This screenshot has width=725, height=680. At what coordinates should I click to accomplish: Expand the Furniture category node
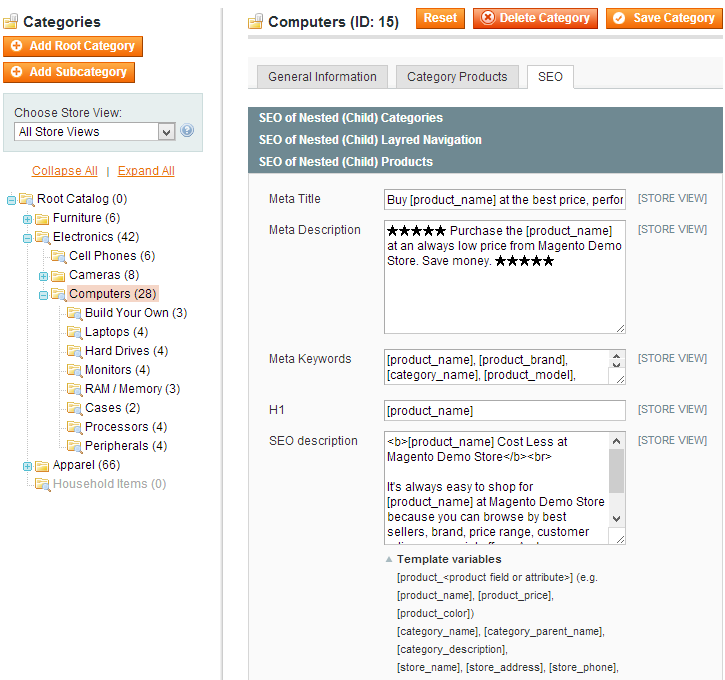point(28,218)
